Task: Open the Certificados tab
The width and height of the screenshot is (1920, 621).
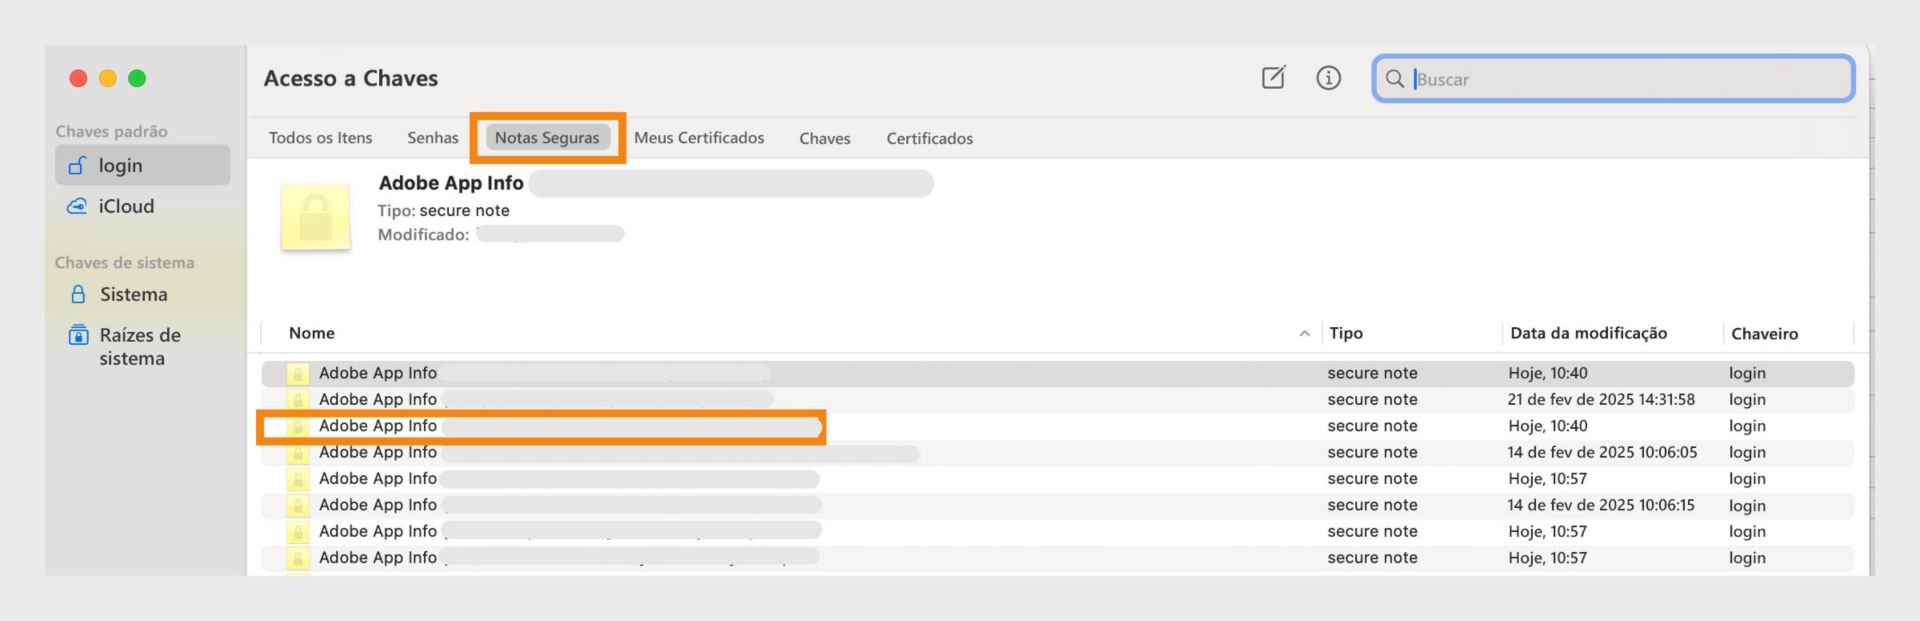Action: tap(929, 138)
